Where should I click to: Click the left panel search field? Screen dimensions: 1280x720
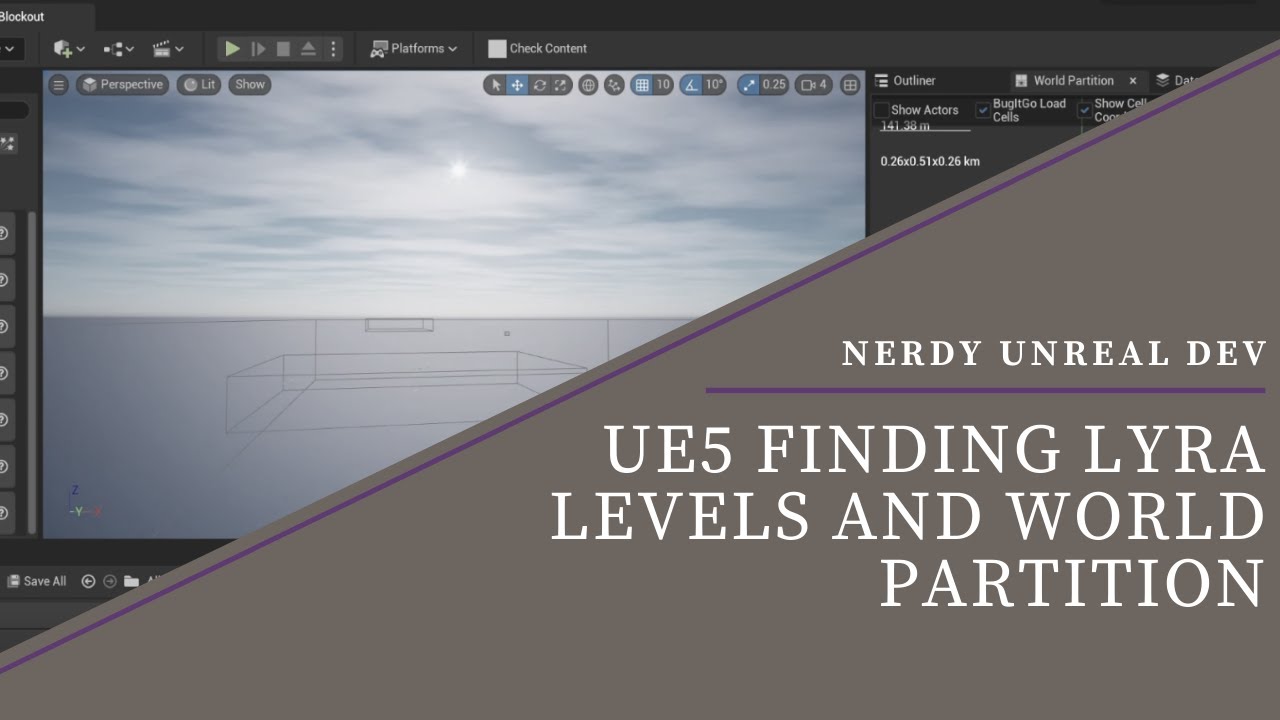coord(14,110)
